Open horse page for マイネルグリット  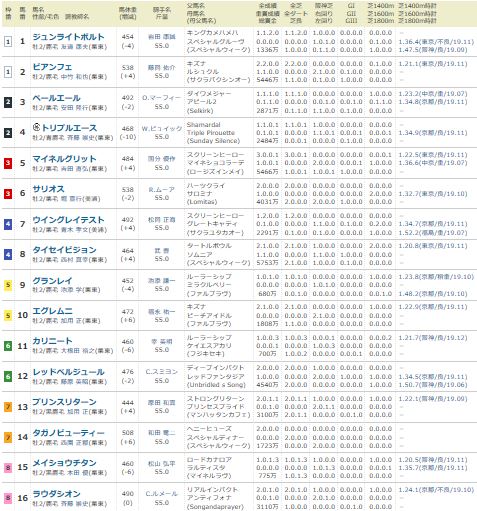click(x=64, y=159)
